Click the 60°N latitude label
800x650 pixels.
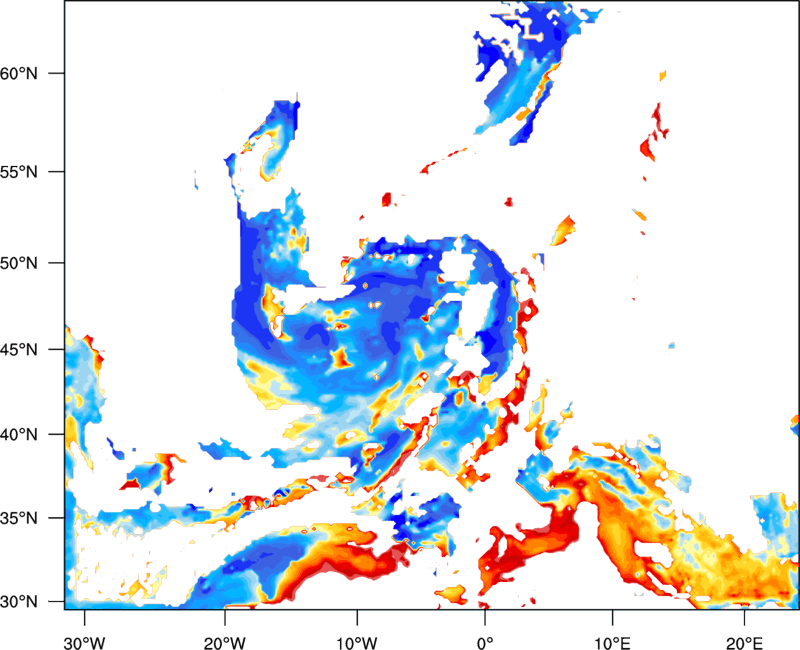(x=19, y=73)
